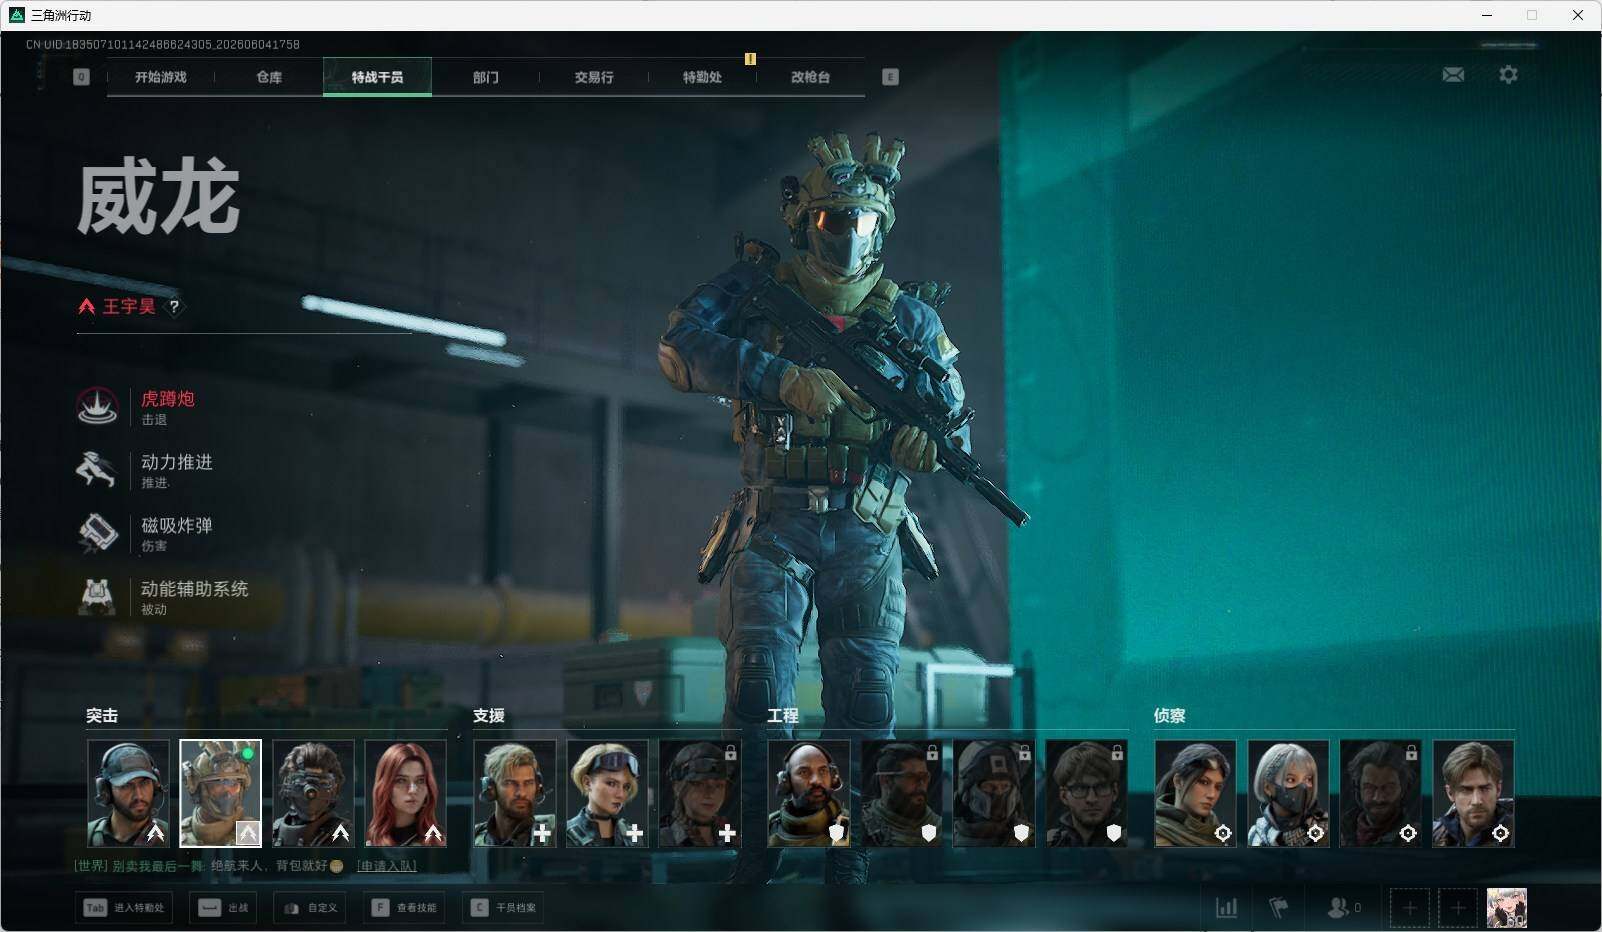Open the 自定义 customize button
The height and width of the screenshot is (932, 1602).
[x=310, y=908]
